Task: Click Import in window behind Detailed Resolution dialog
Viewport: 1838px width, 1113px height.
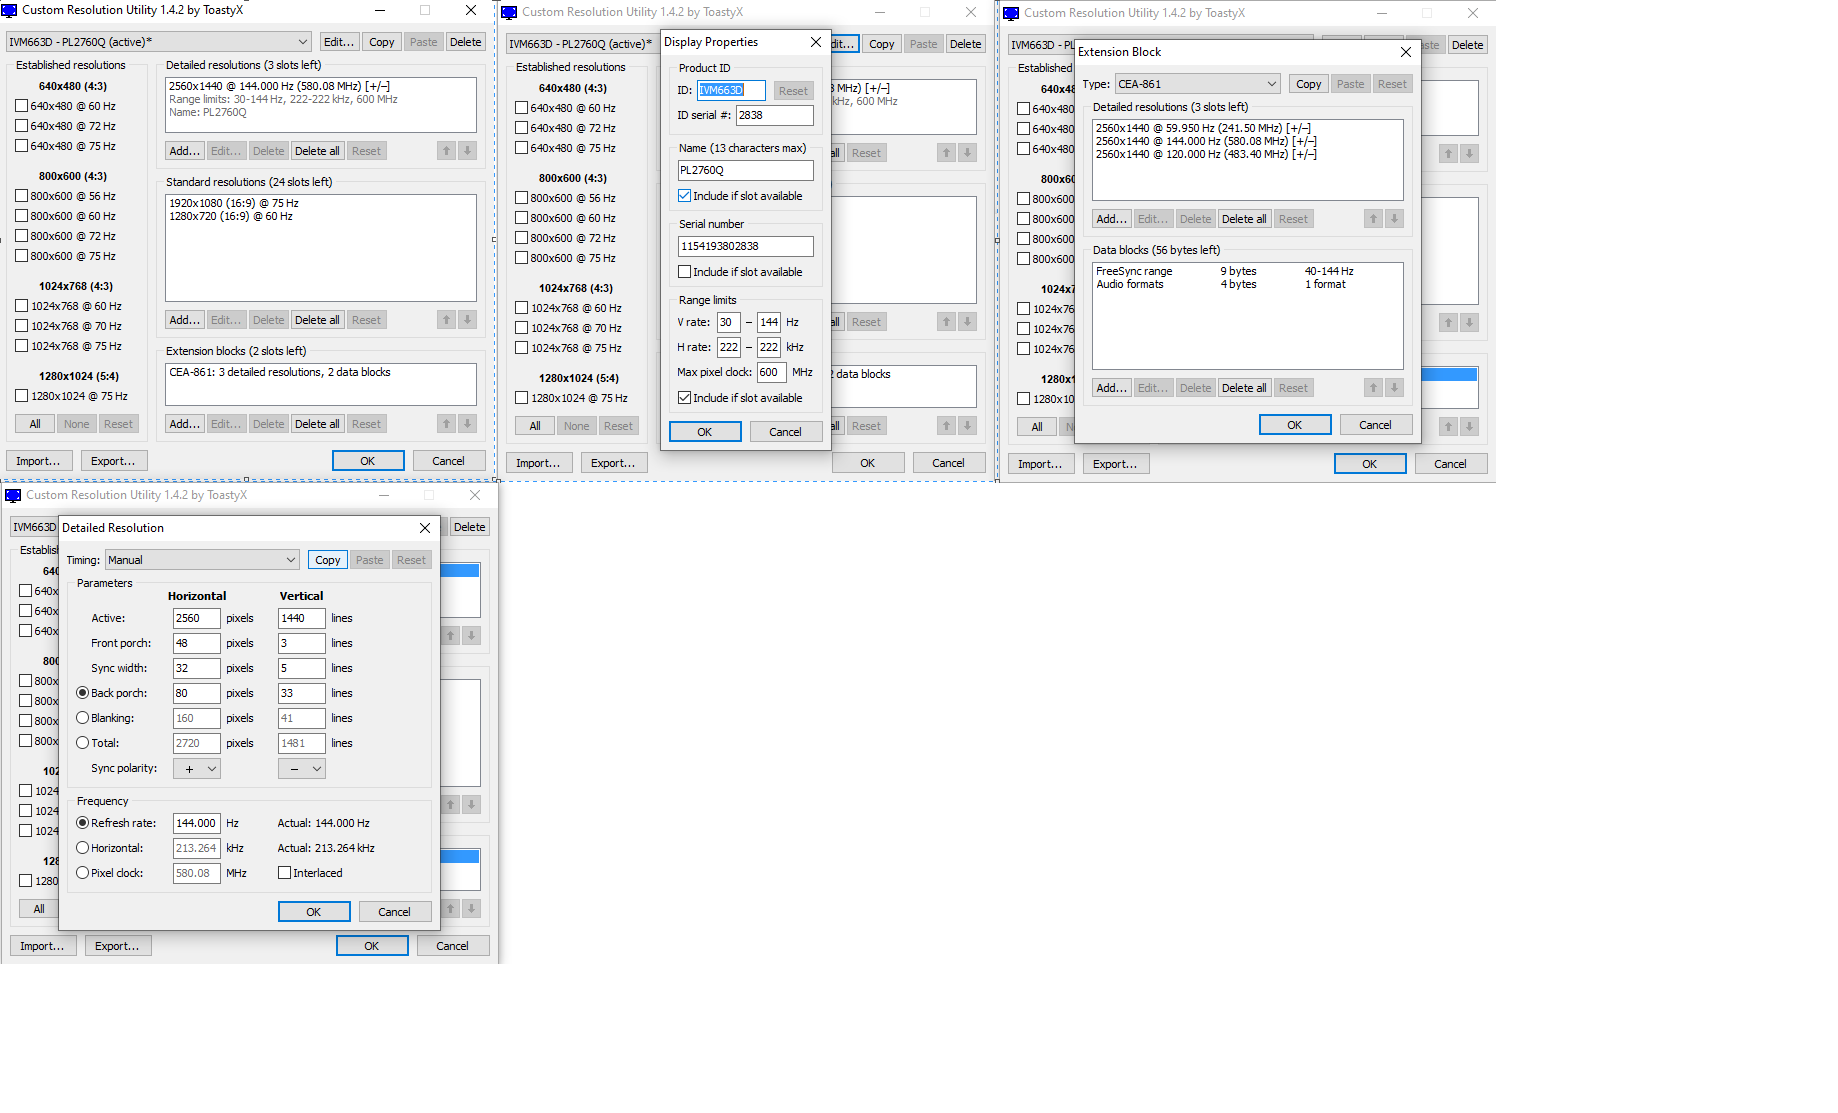Action: pyautogui.click(x=42, y=946)
